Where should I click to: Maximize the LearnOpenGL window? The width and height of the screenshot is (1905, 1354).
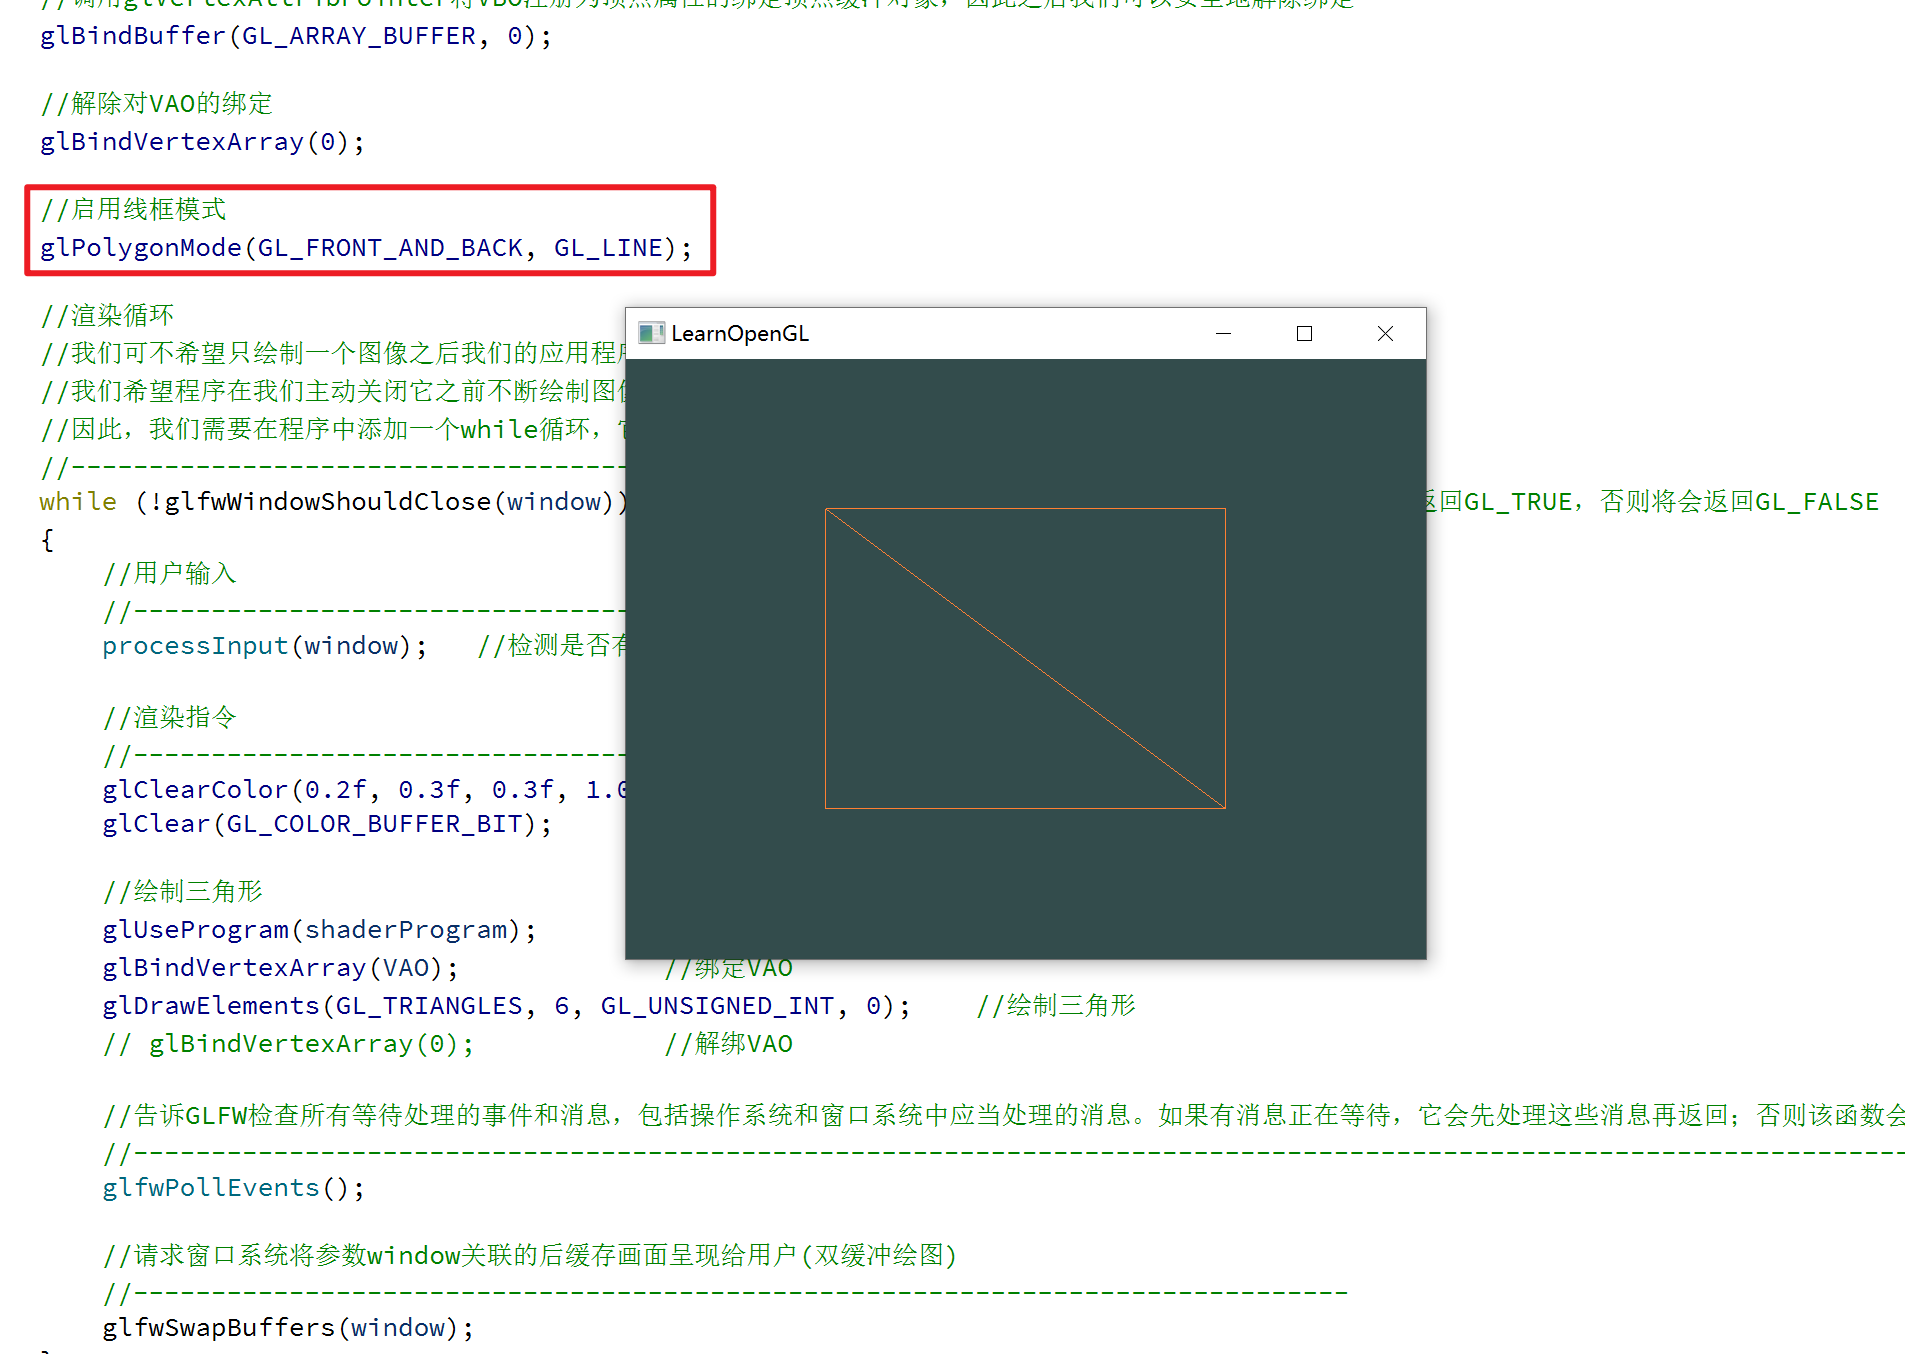point(1304,333)
